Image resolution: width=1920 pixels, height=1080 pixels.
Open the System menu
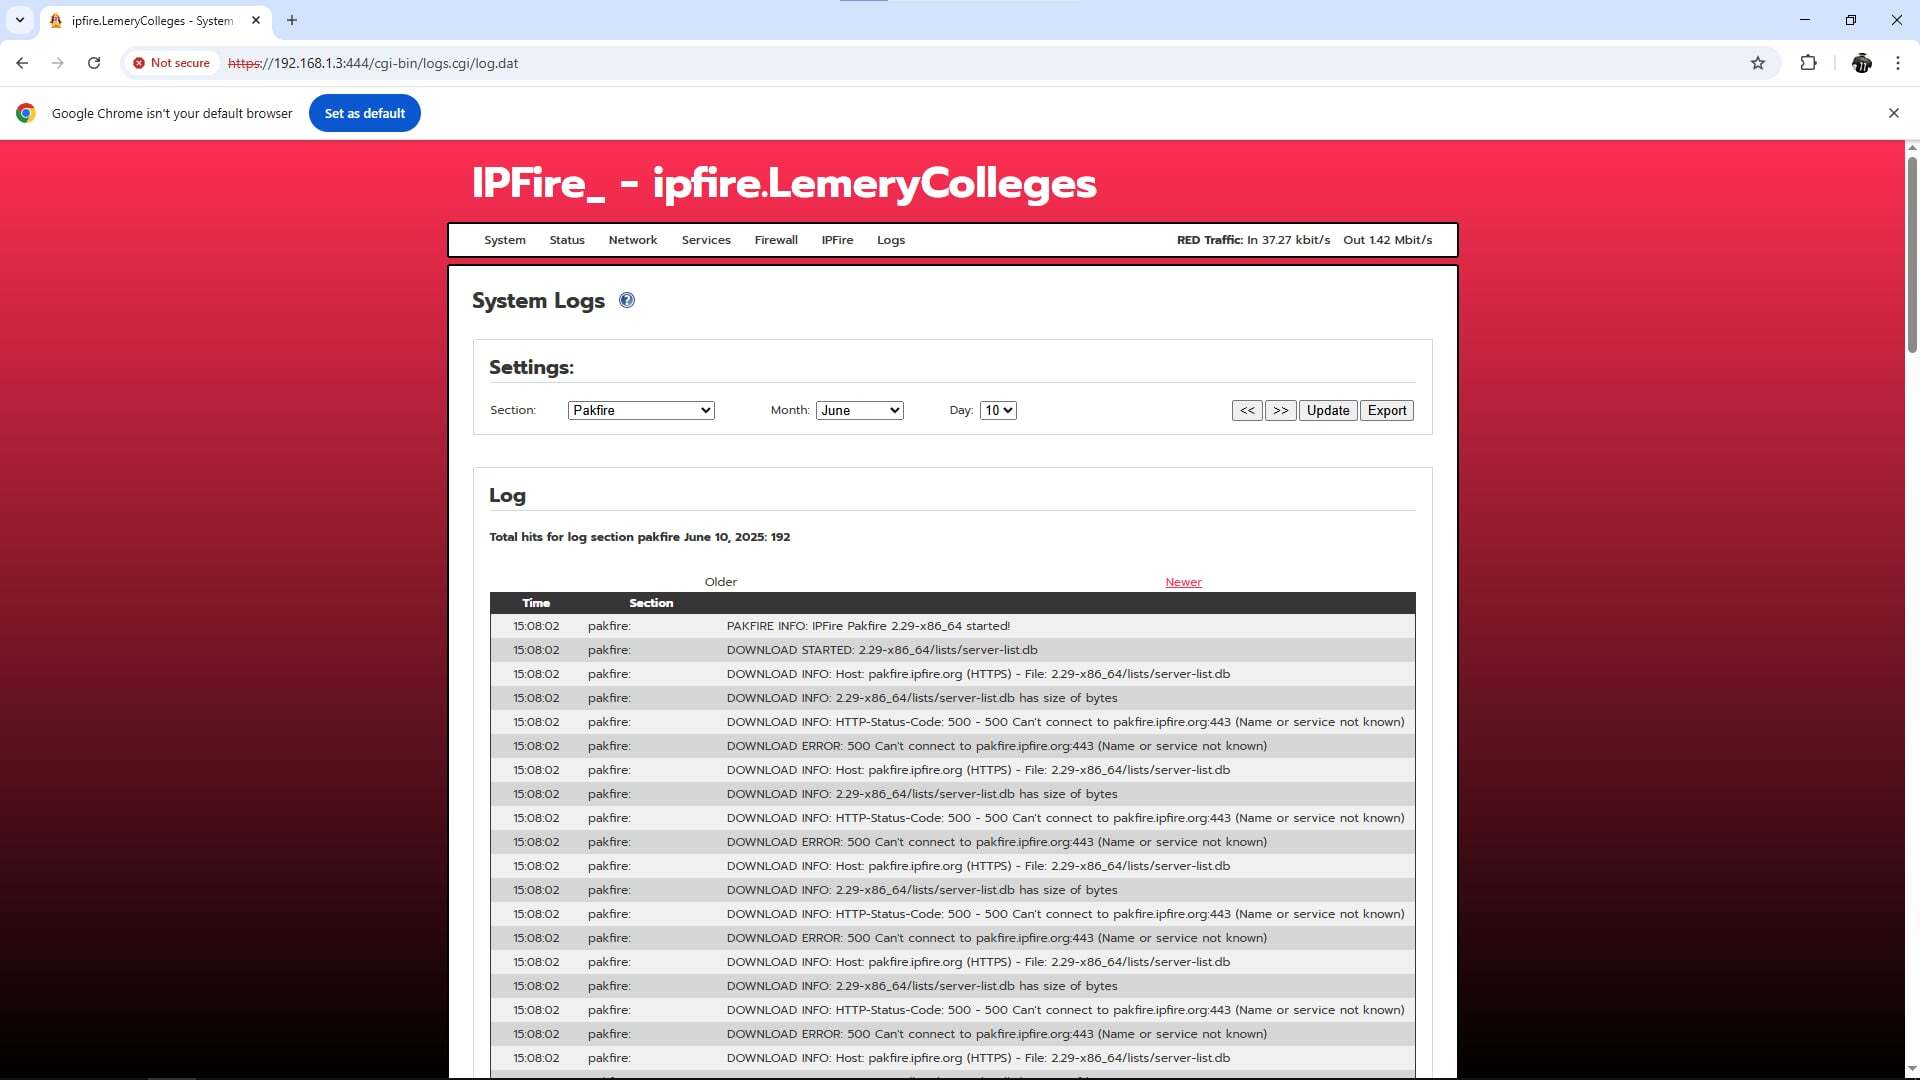point(505,240)
